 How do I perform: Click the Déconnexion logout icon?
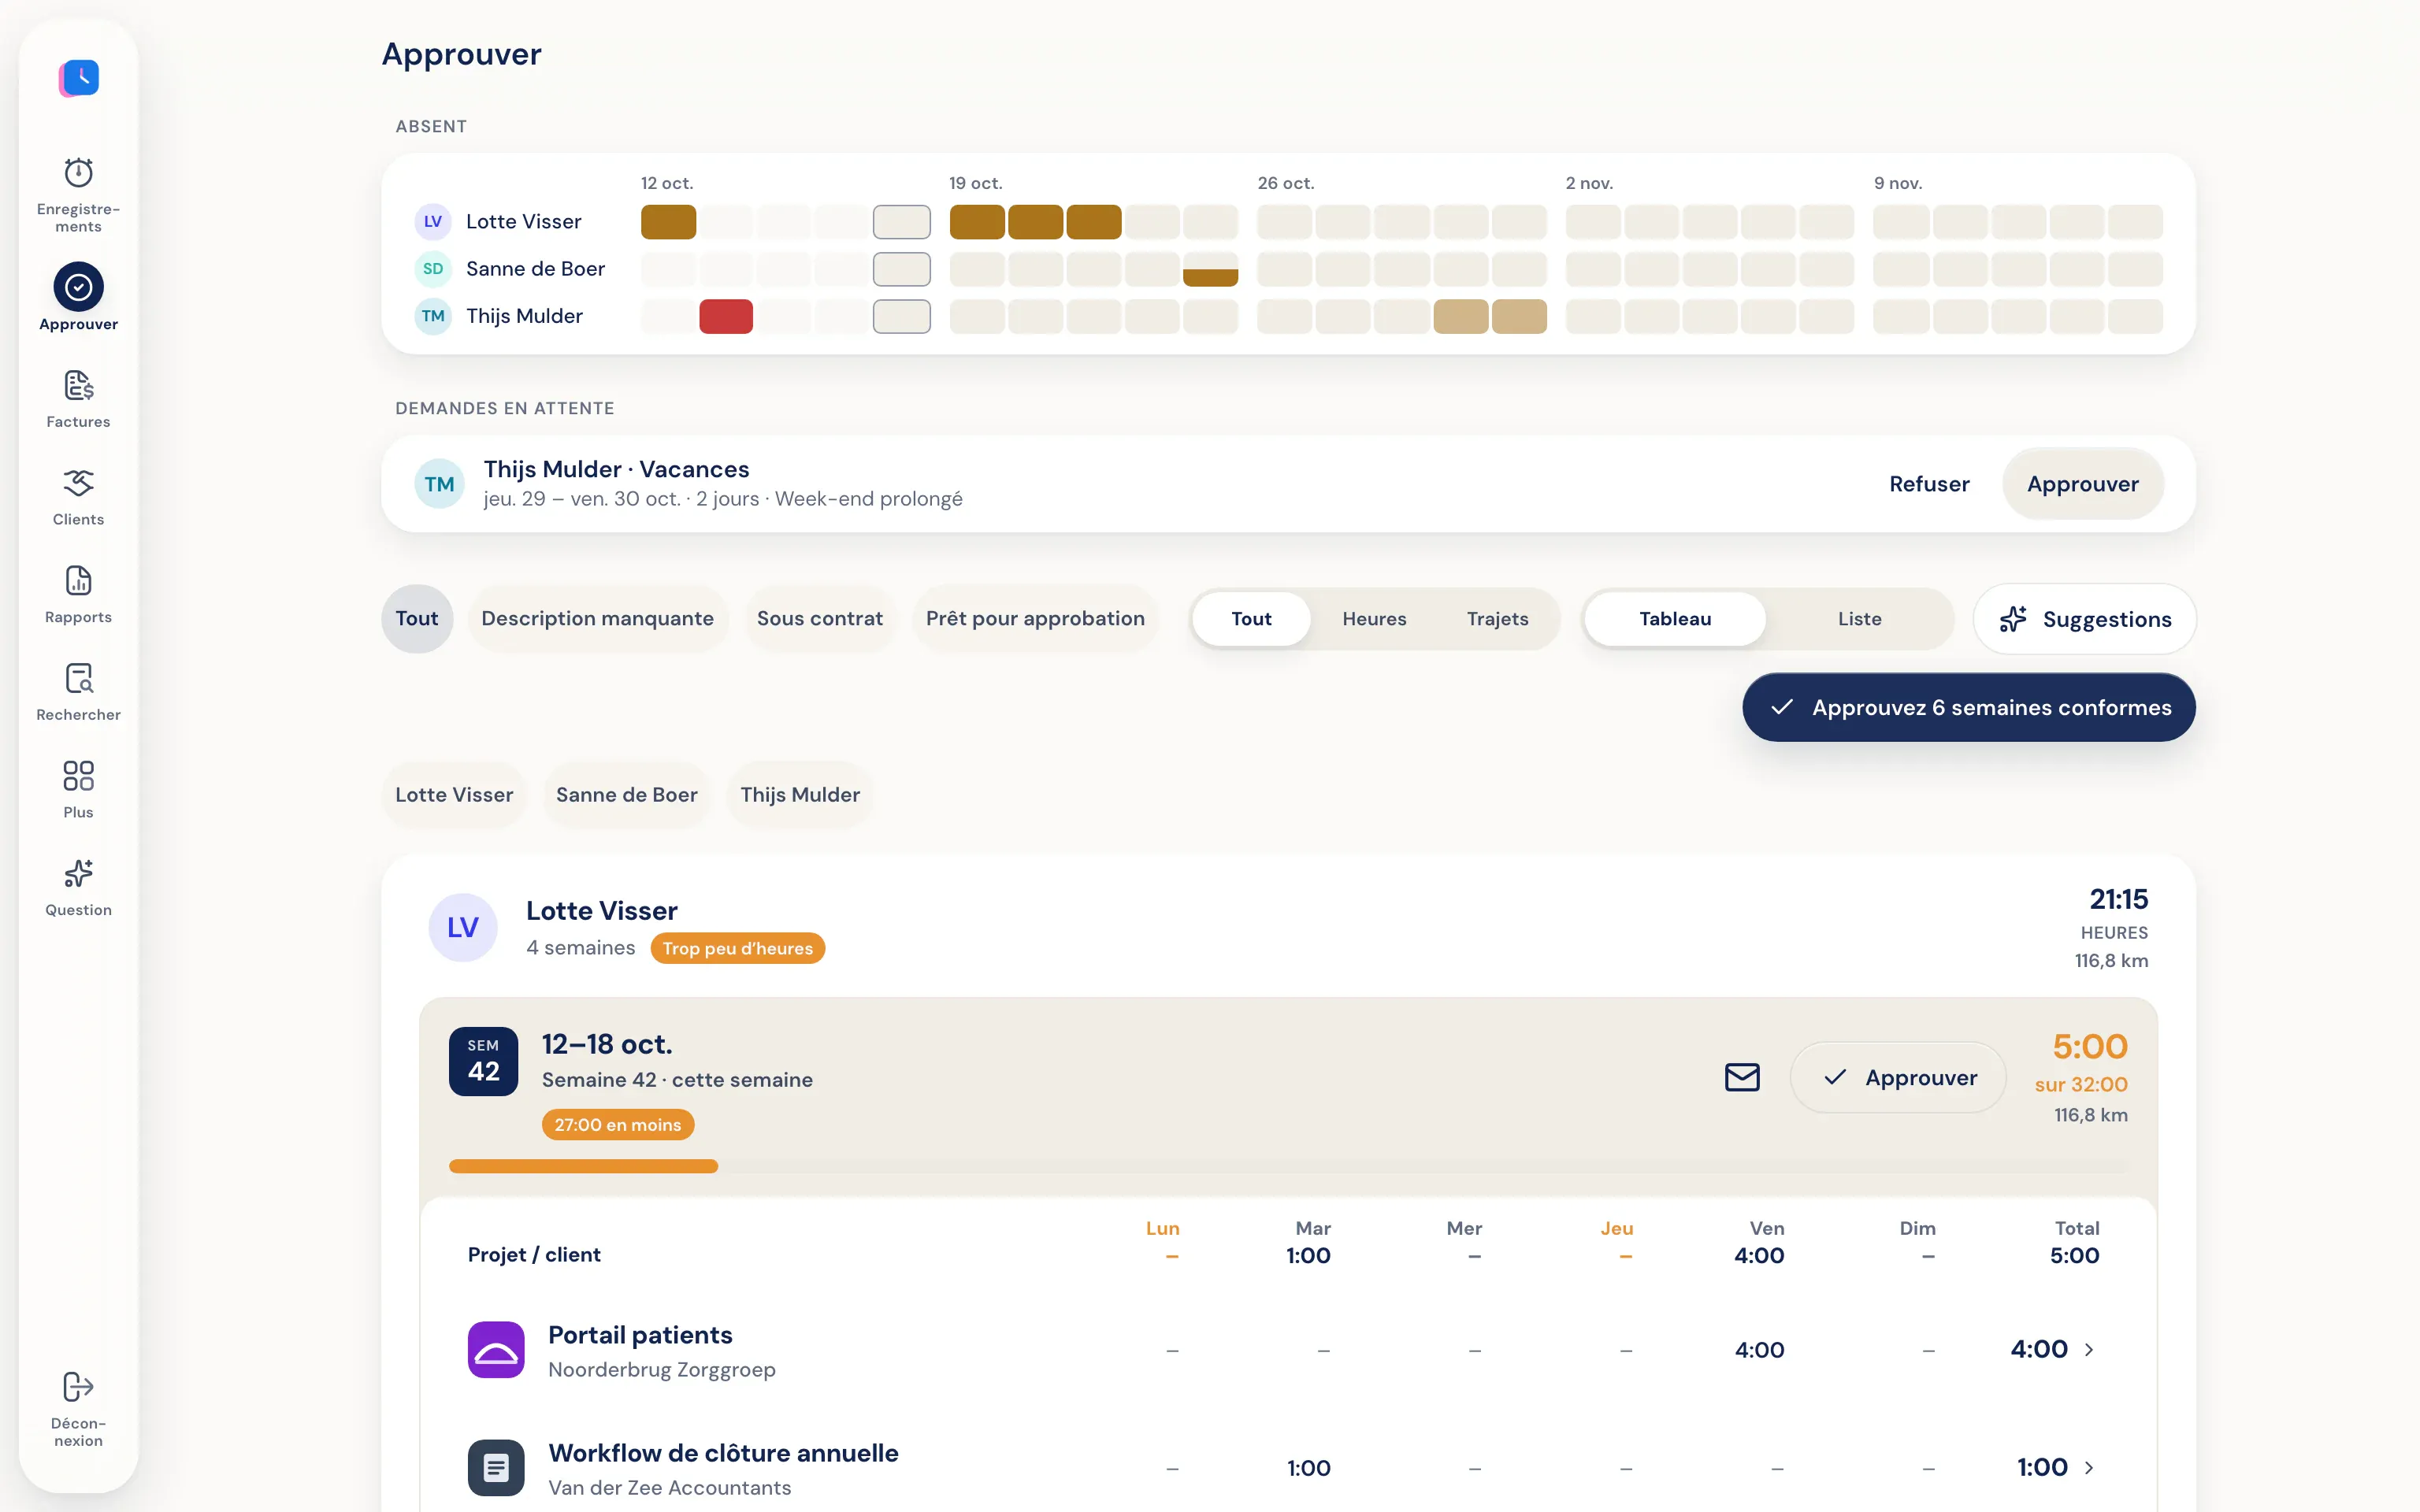(78, 1386)
